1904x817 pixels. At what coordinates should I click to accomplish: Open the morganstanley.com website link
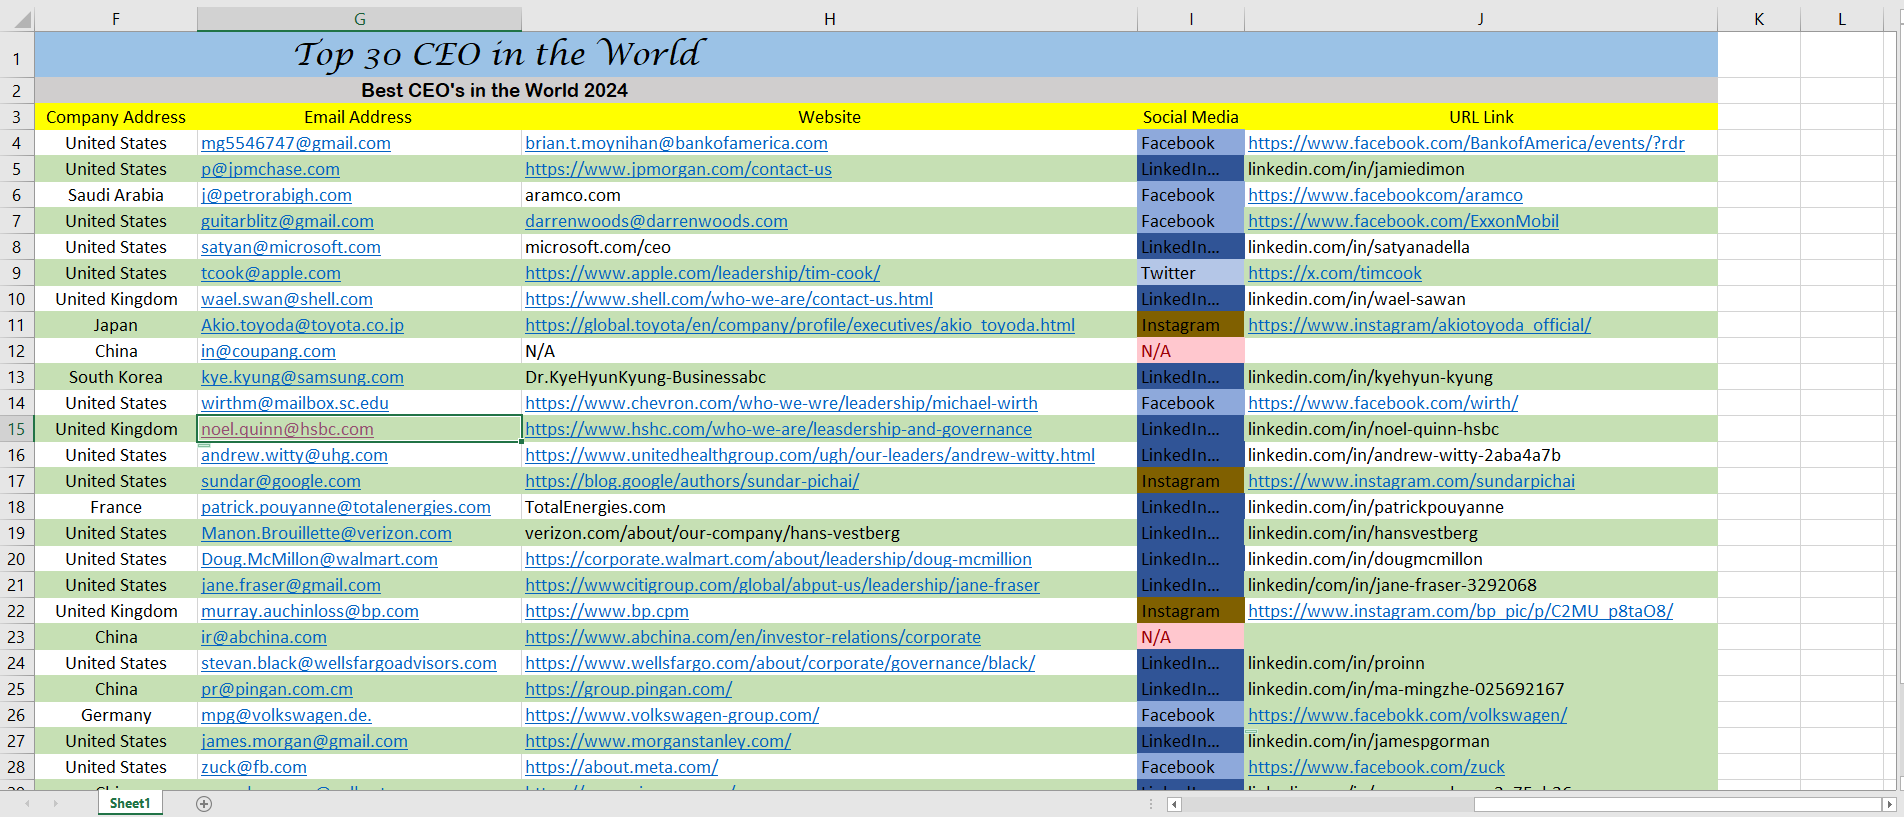(658, 741)
